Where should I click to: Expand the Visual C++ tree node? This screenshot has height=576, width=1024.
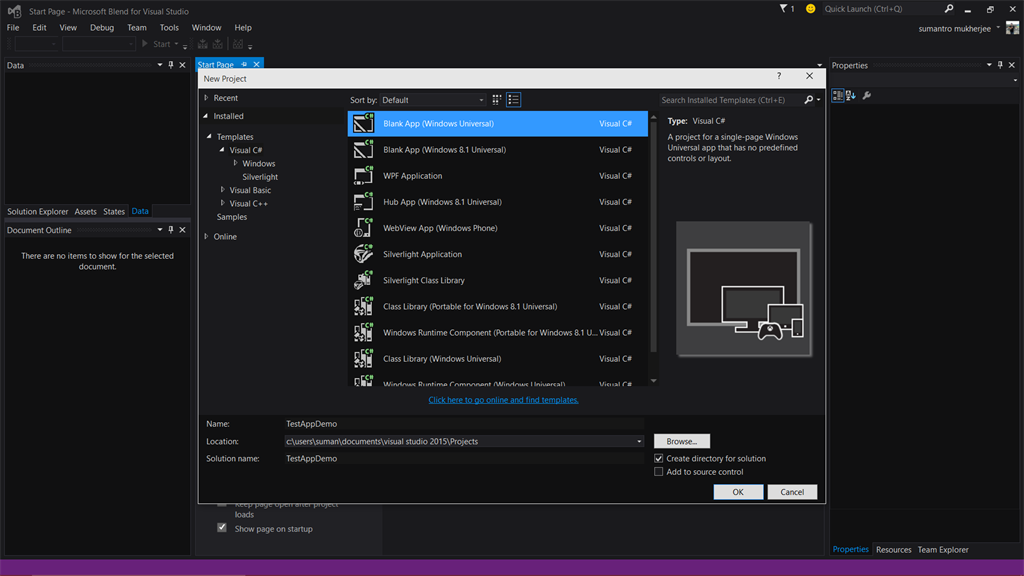click(x=223, y=203)
